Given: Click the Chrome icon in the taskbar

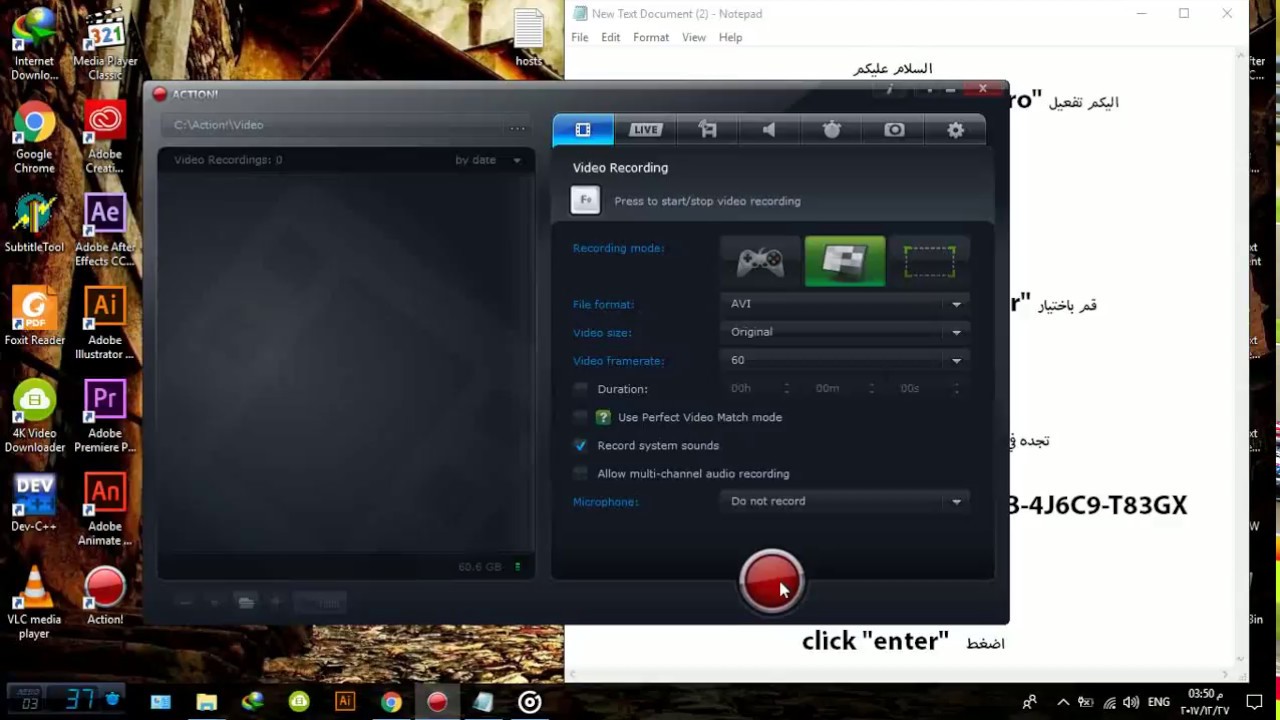Looking at the screenshot, I should (391, 702).
